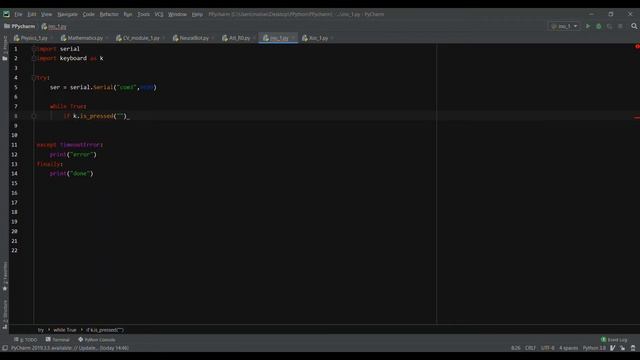Open the Python Console tool window

point(97,340)
